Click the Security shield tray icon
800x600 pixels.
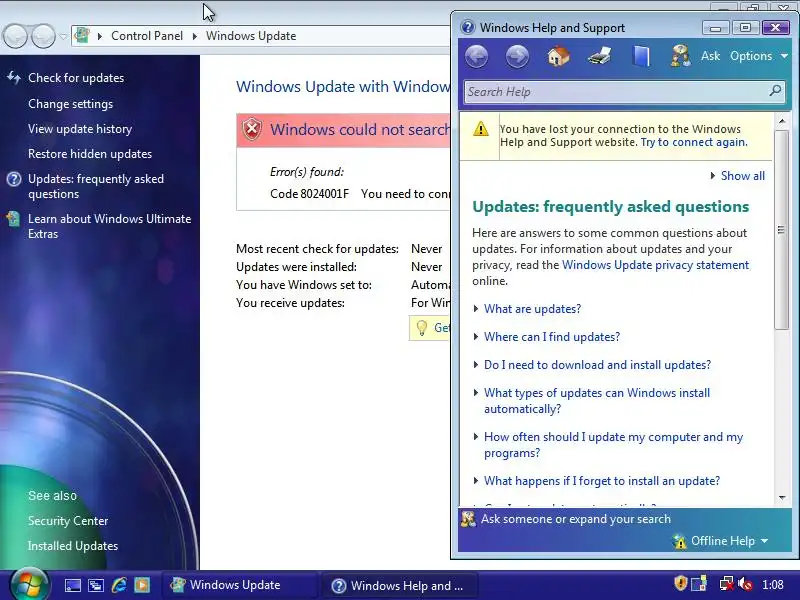click(680, 583)
